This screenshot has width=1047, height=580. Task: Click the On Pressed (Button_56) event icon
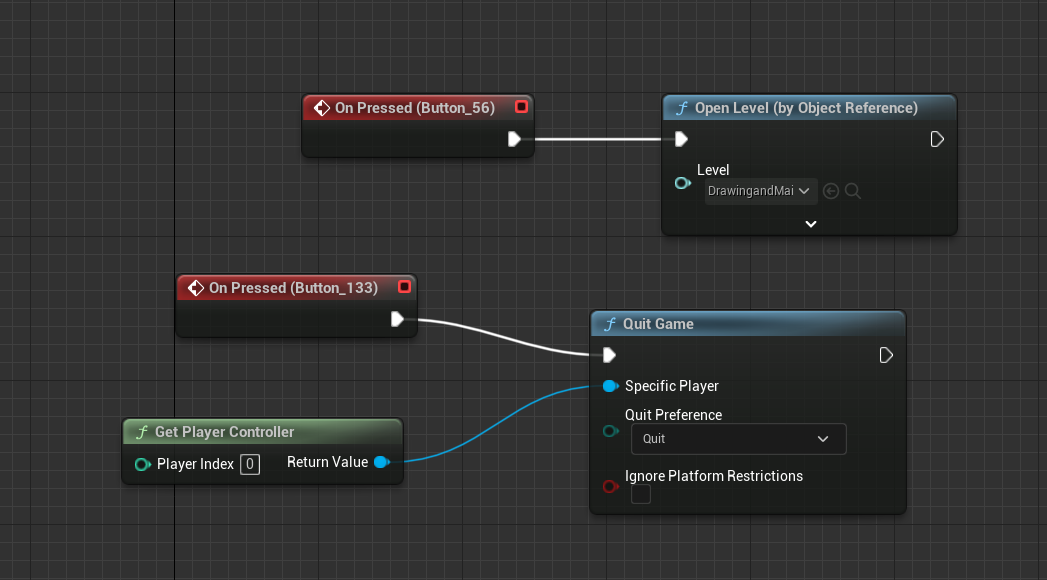tap(322, 108)
